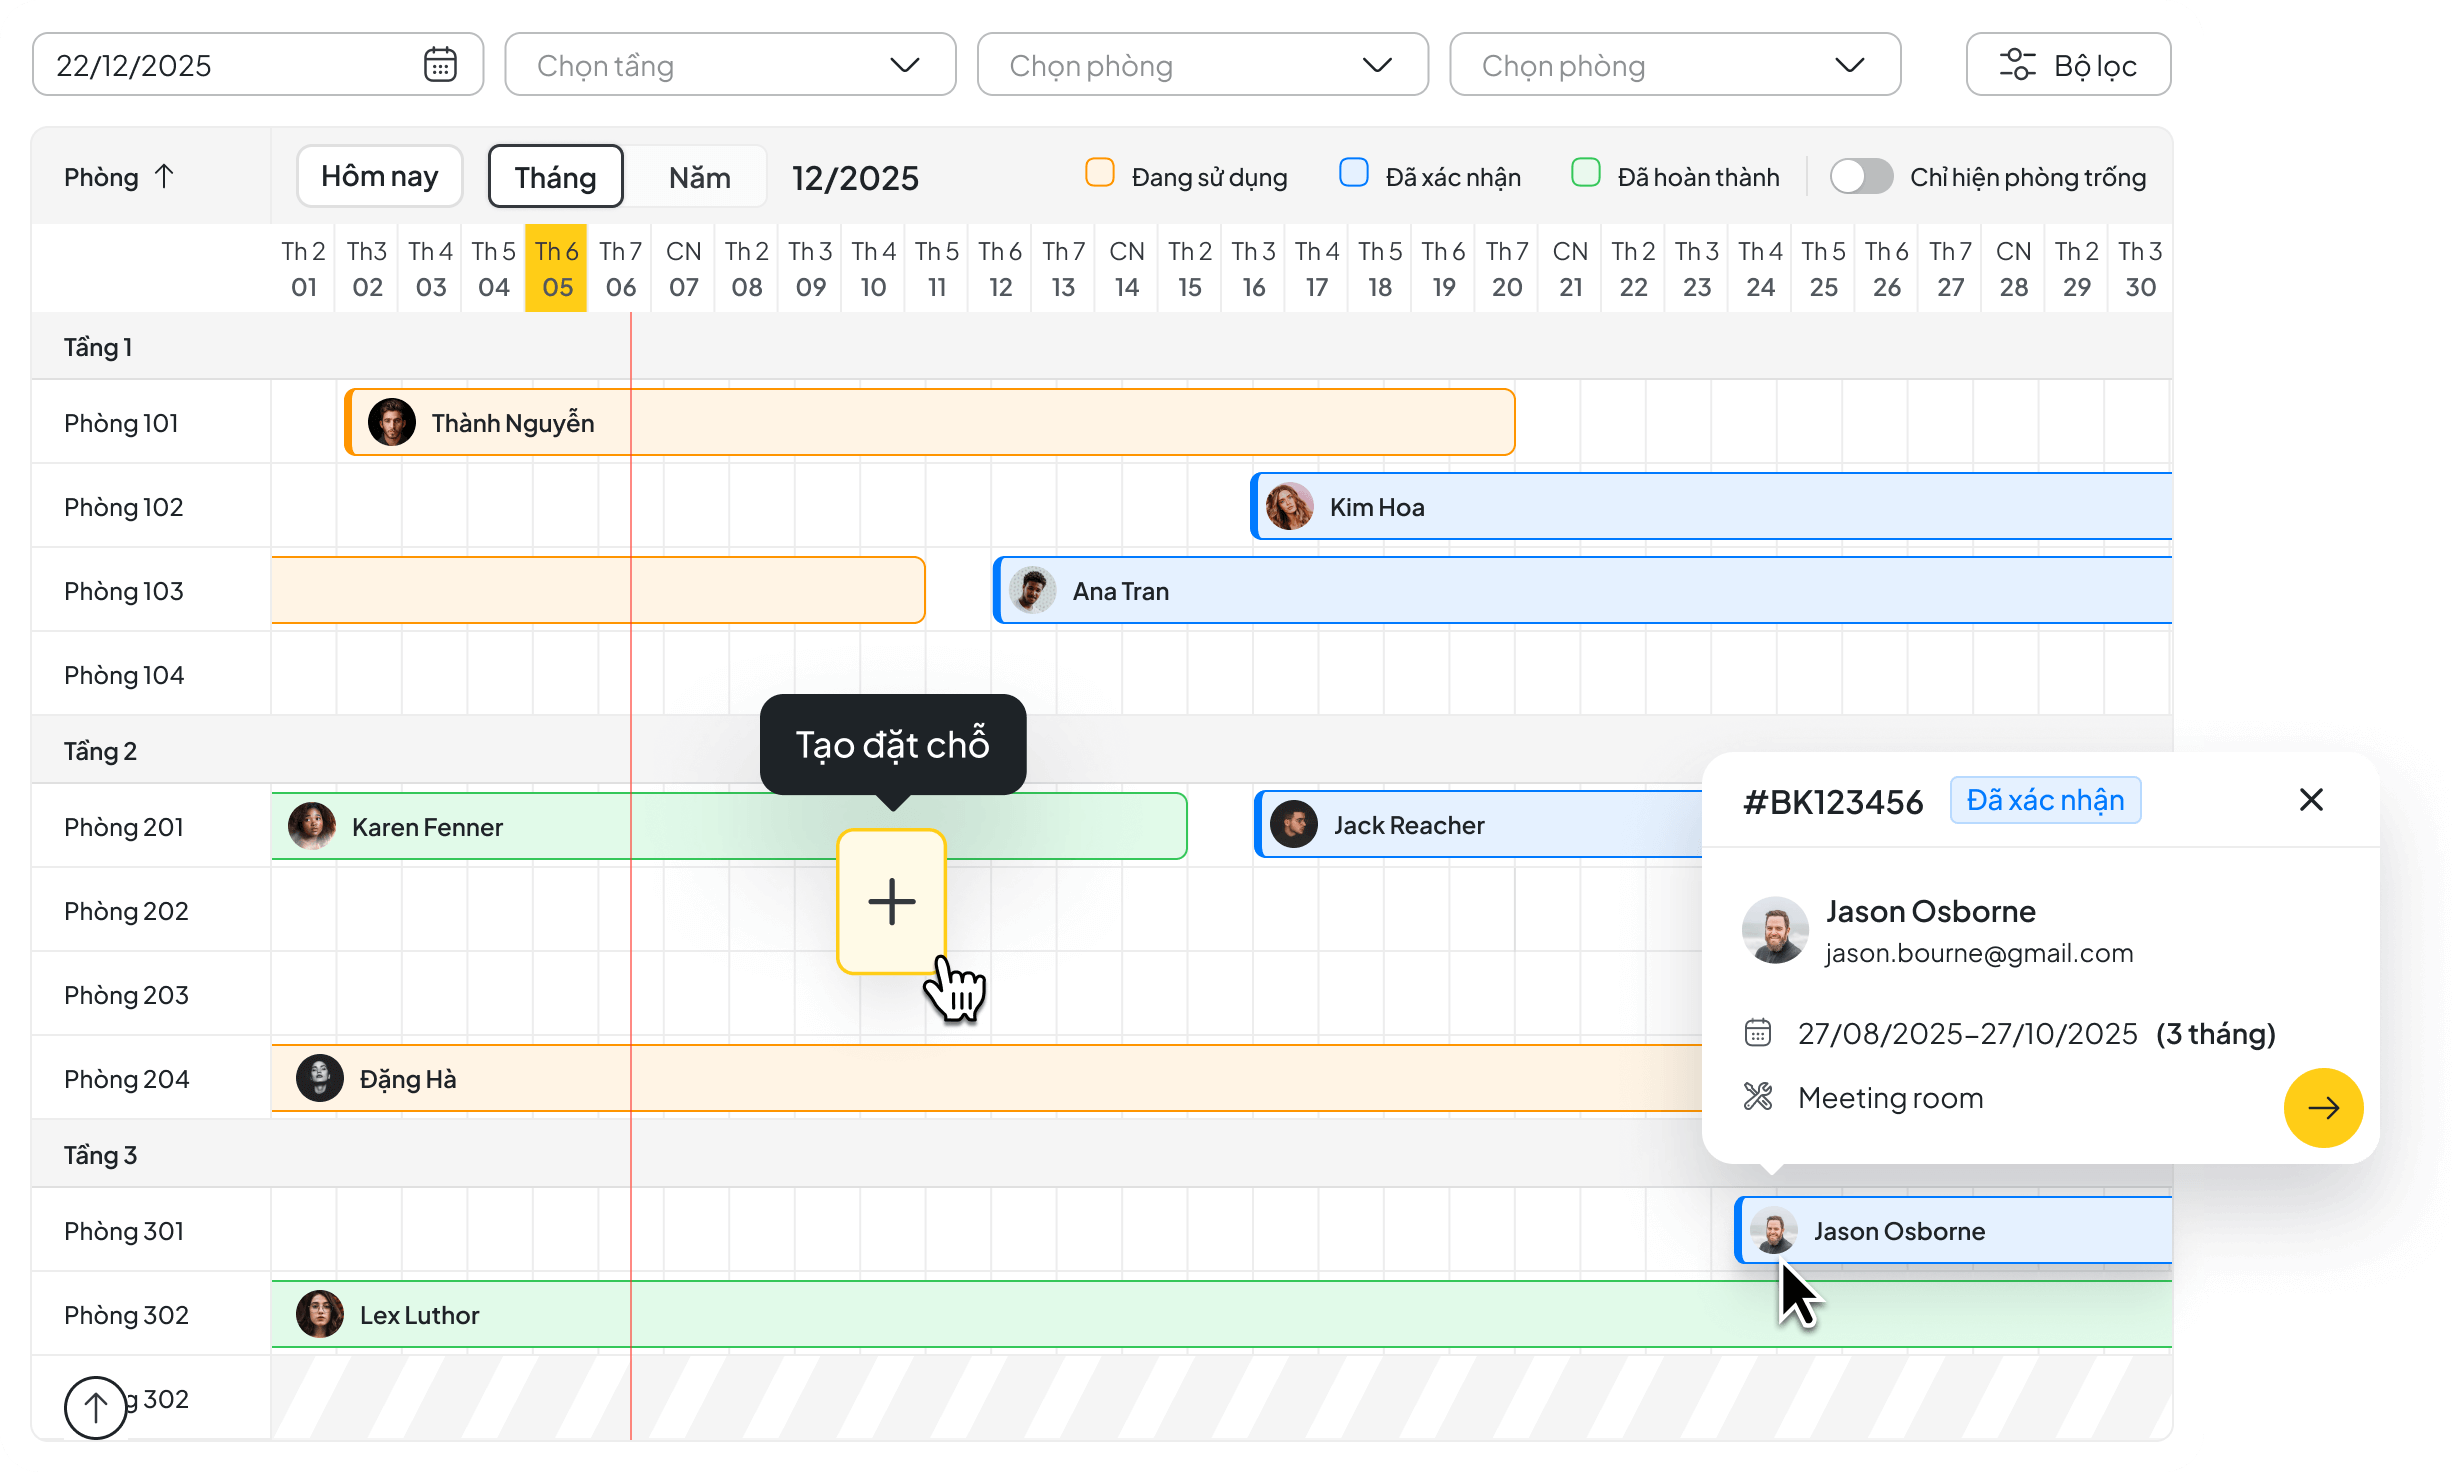Expand the Chọn tầng dropdown
Screen dimensions: 2452x1472
[x=730, y=65]
